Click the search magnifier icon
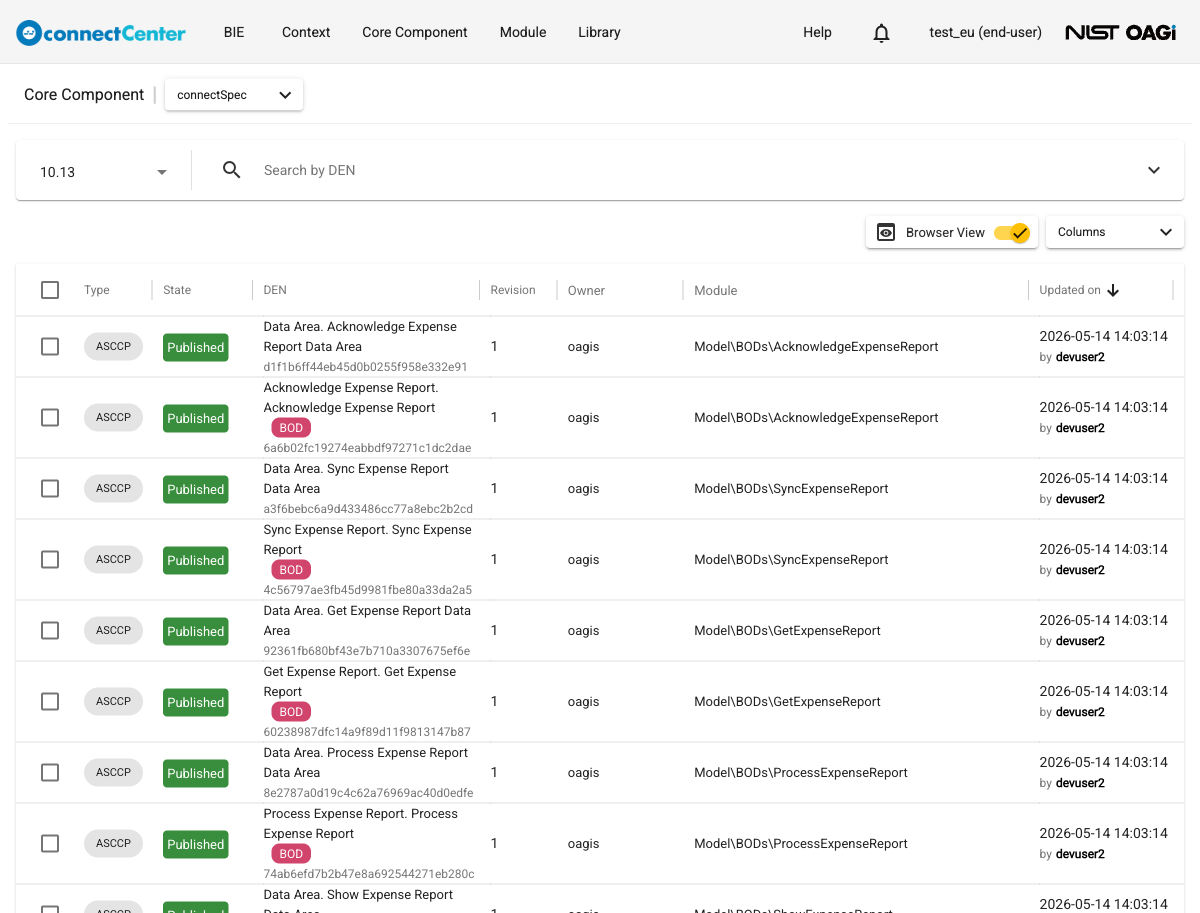This screenshot has width=1200, height=913. tap(231, 170)
